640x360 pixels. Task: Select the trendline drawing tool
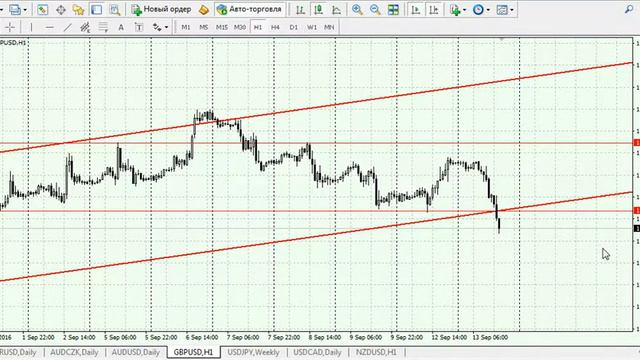point(67,27)
